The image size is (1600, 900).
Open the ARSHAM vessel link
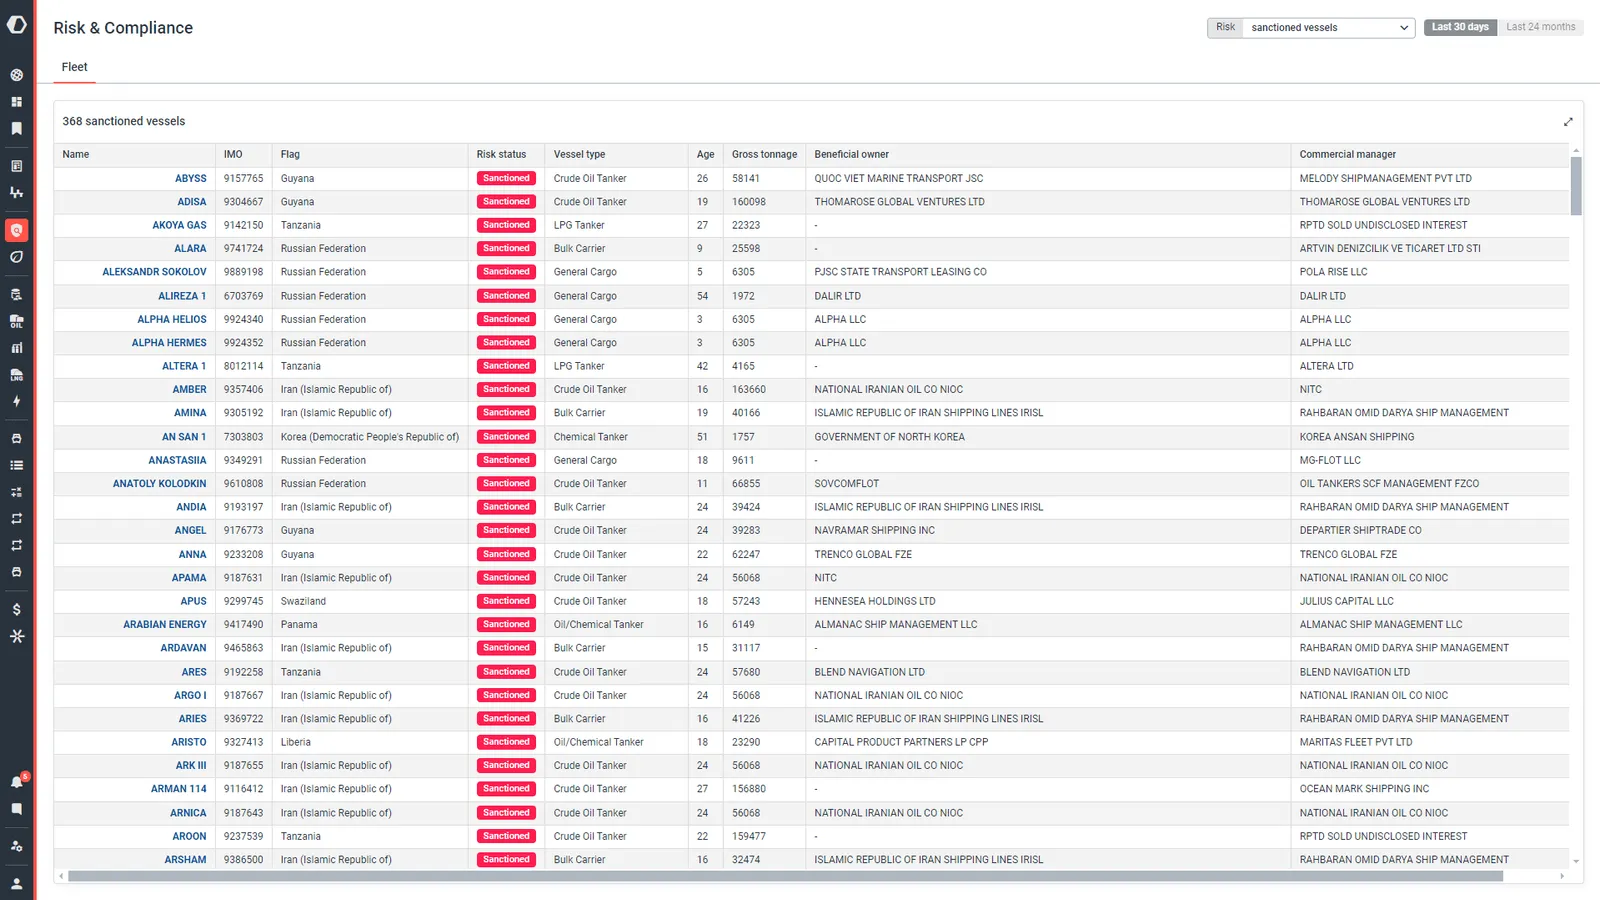point(186,860)
